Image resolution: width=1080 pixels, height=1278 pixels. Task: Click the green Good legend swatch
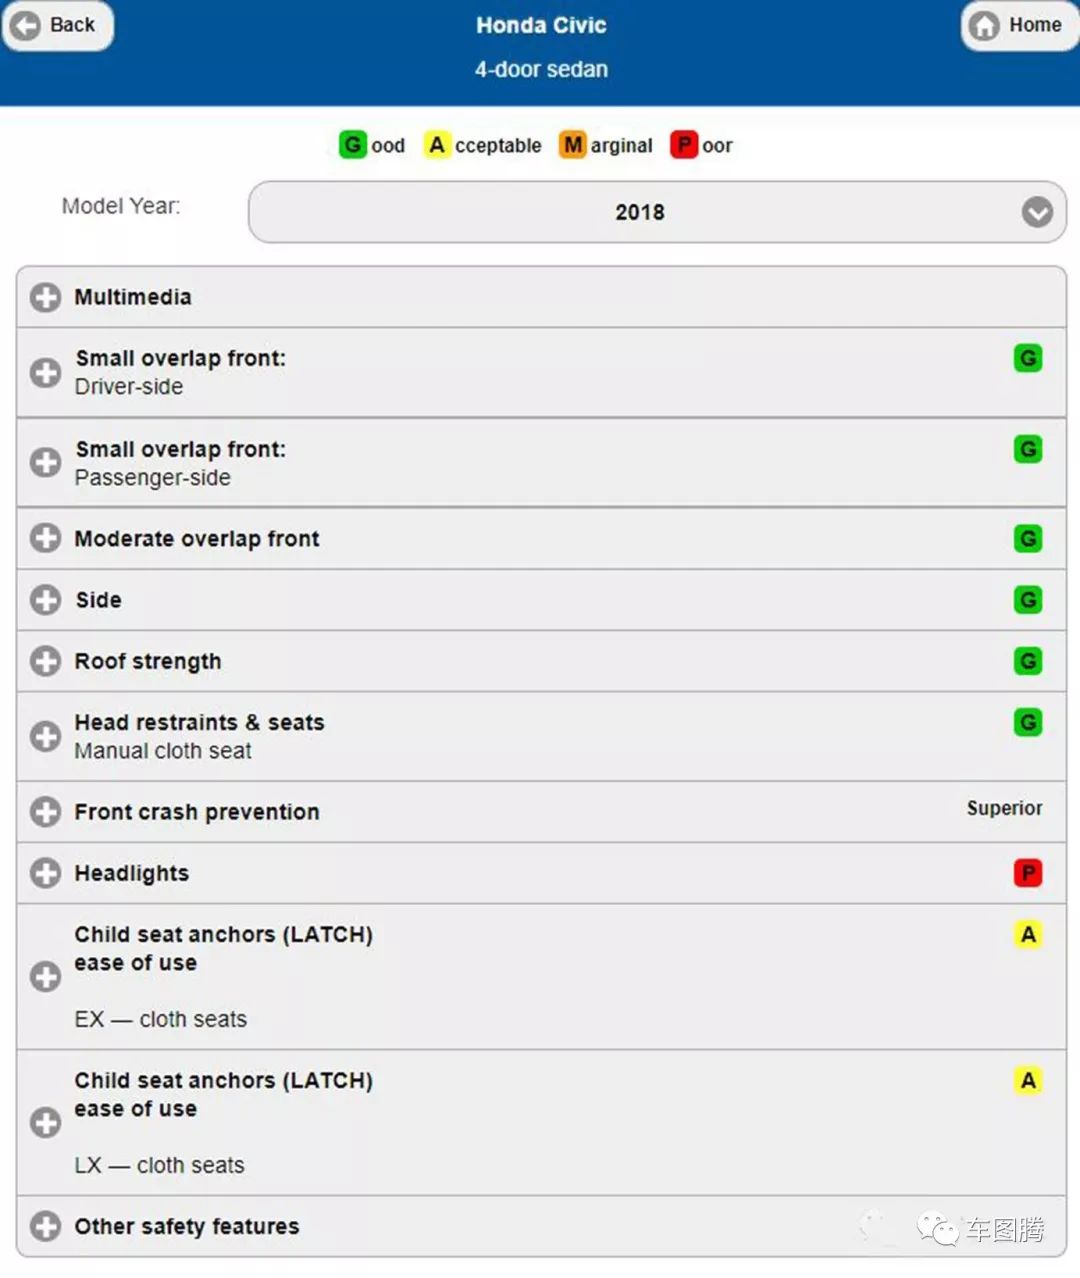point(352,145)
